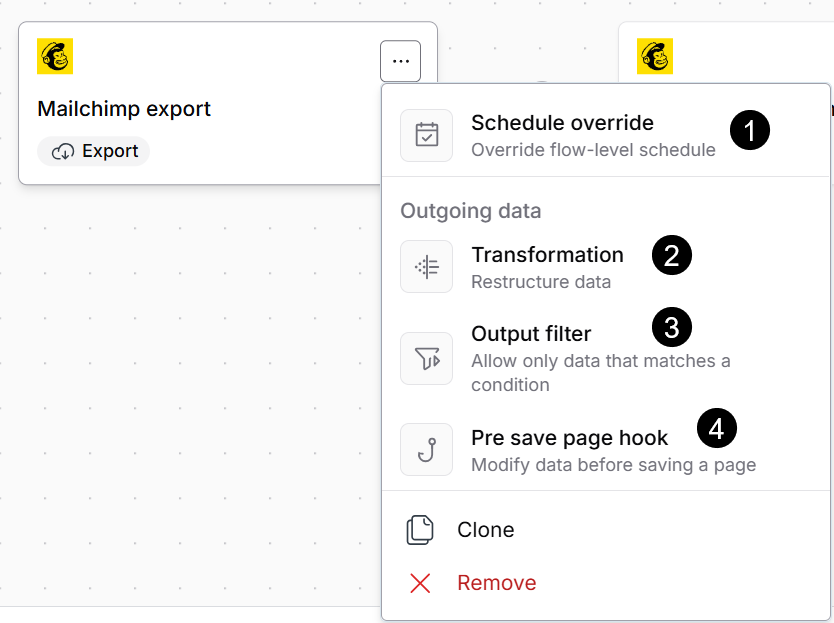
Task: Click 'Modify data before saving a page' text
Action: click(613, 465)
